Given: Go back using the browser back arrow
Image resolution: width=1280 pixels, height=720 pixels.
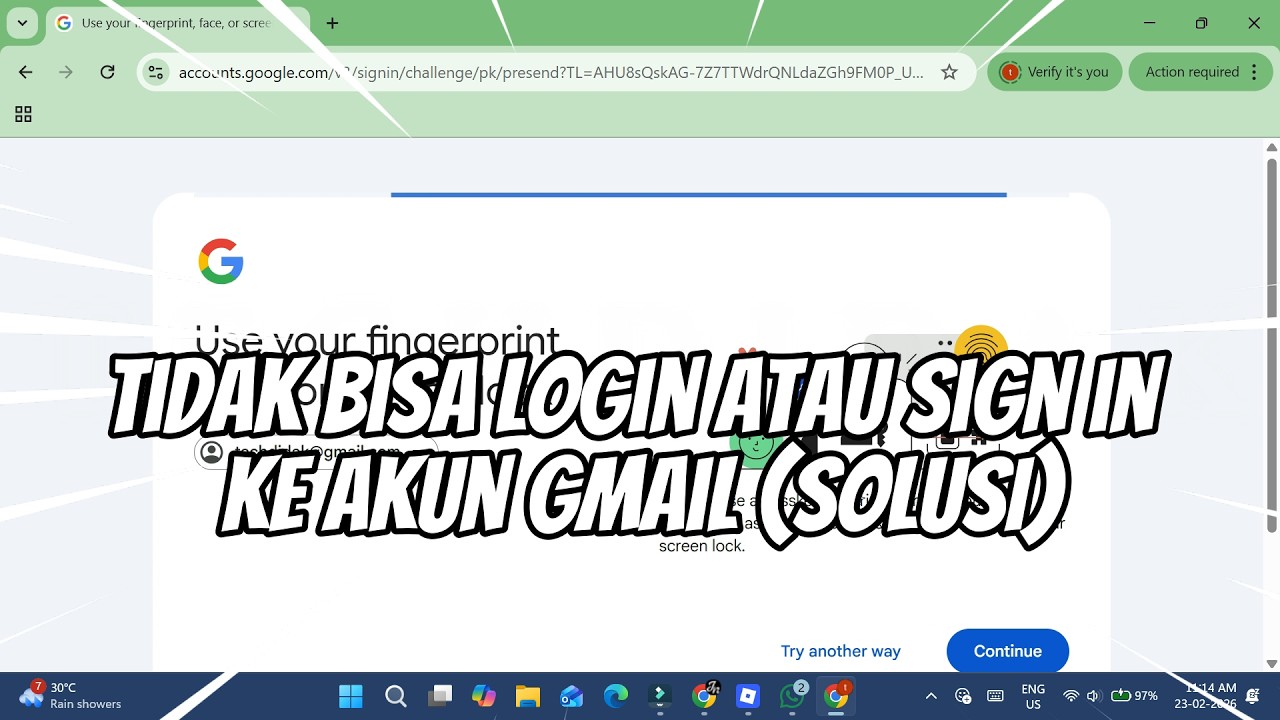Looking at the screenshot, I should (x=26, y=72).
